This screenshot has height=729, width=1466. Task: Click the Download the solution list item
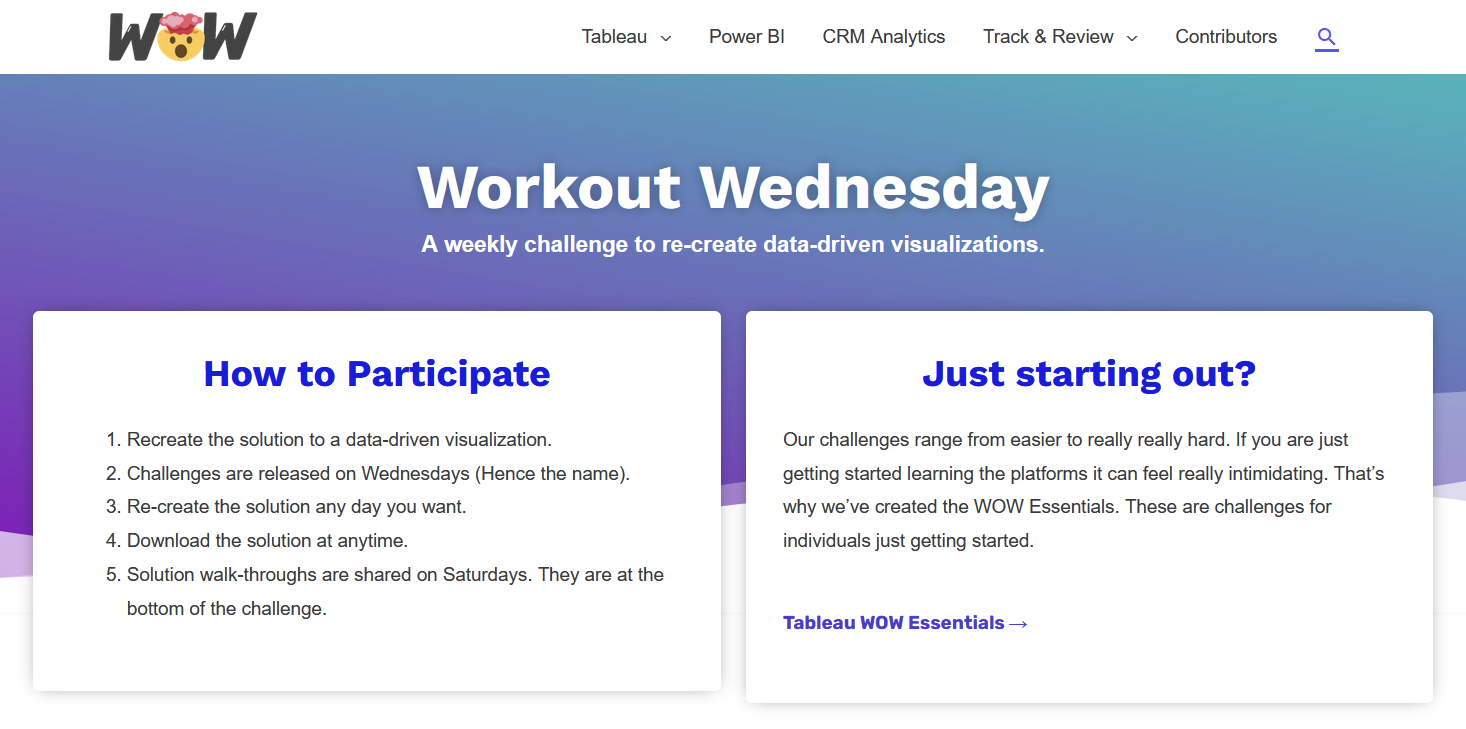point(267,541)
